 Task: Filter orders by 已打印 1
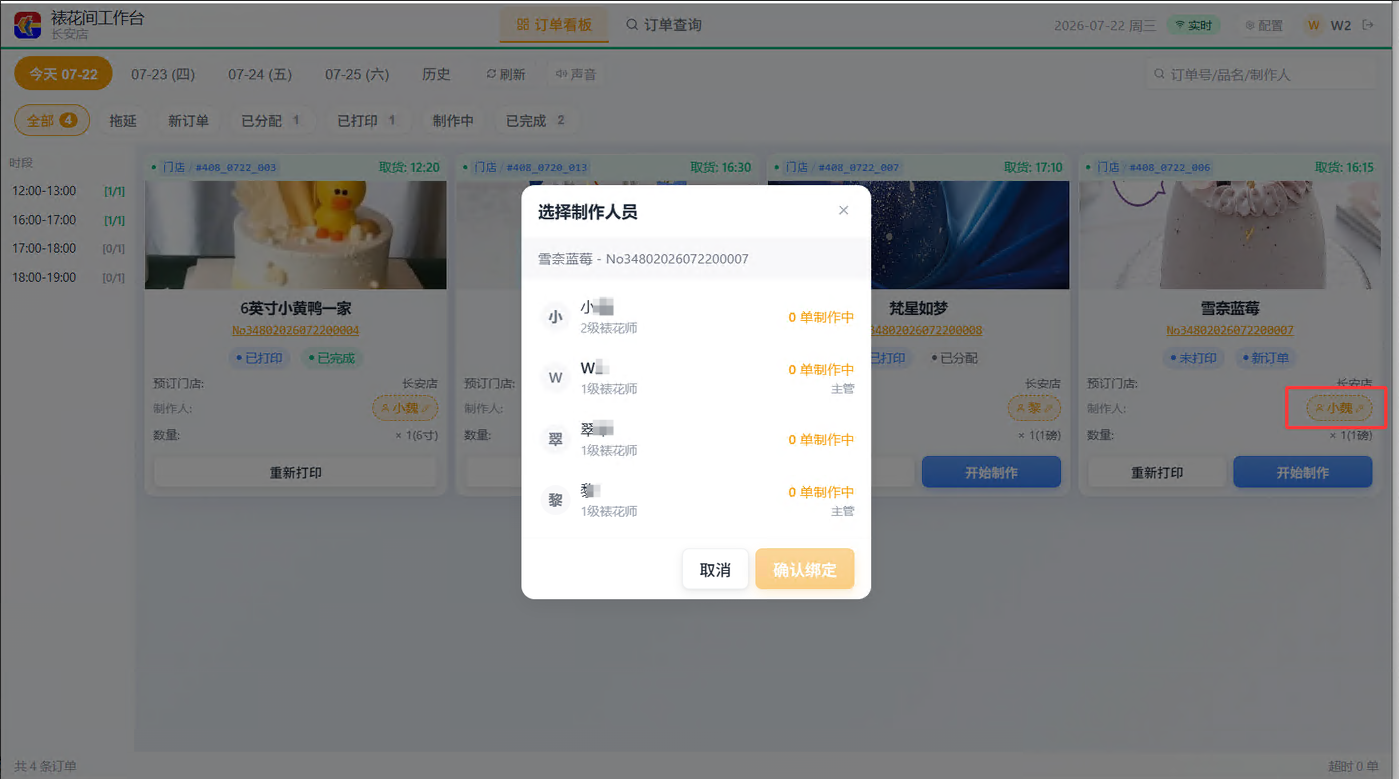(x=367, y=120)
